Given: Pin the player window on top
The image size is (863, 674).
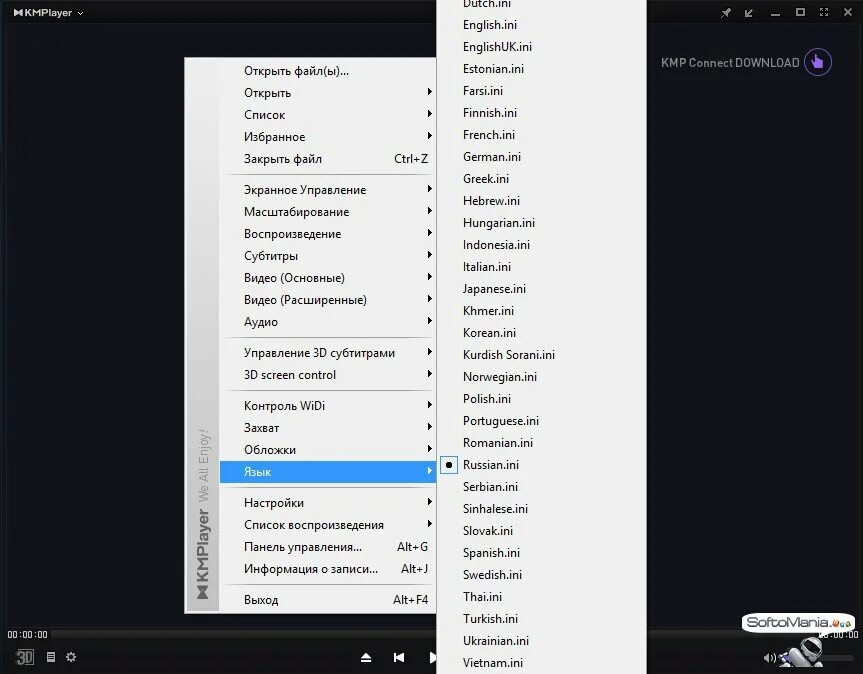Looking at the screenshot, I should [x=726, y=13].
